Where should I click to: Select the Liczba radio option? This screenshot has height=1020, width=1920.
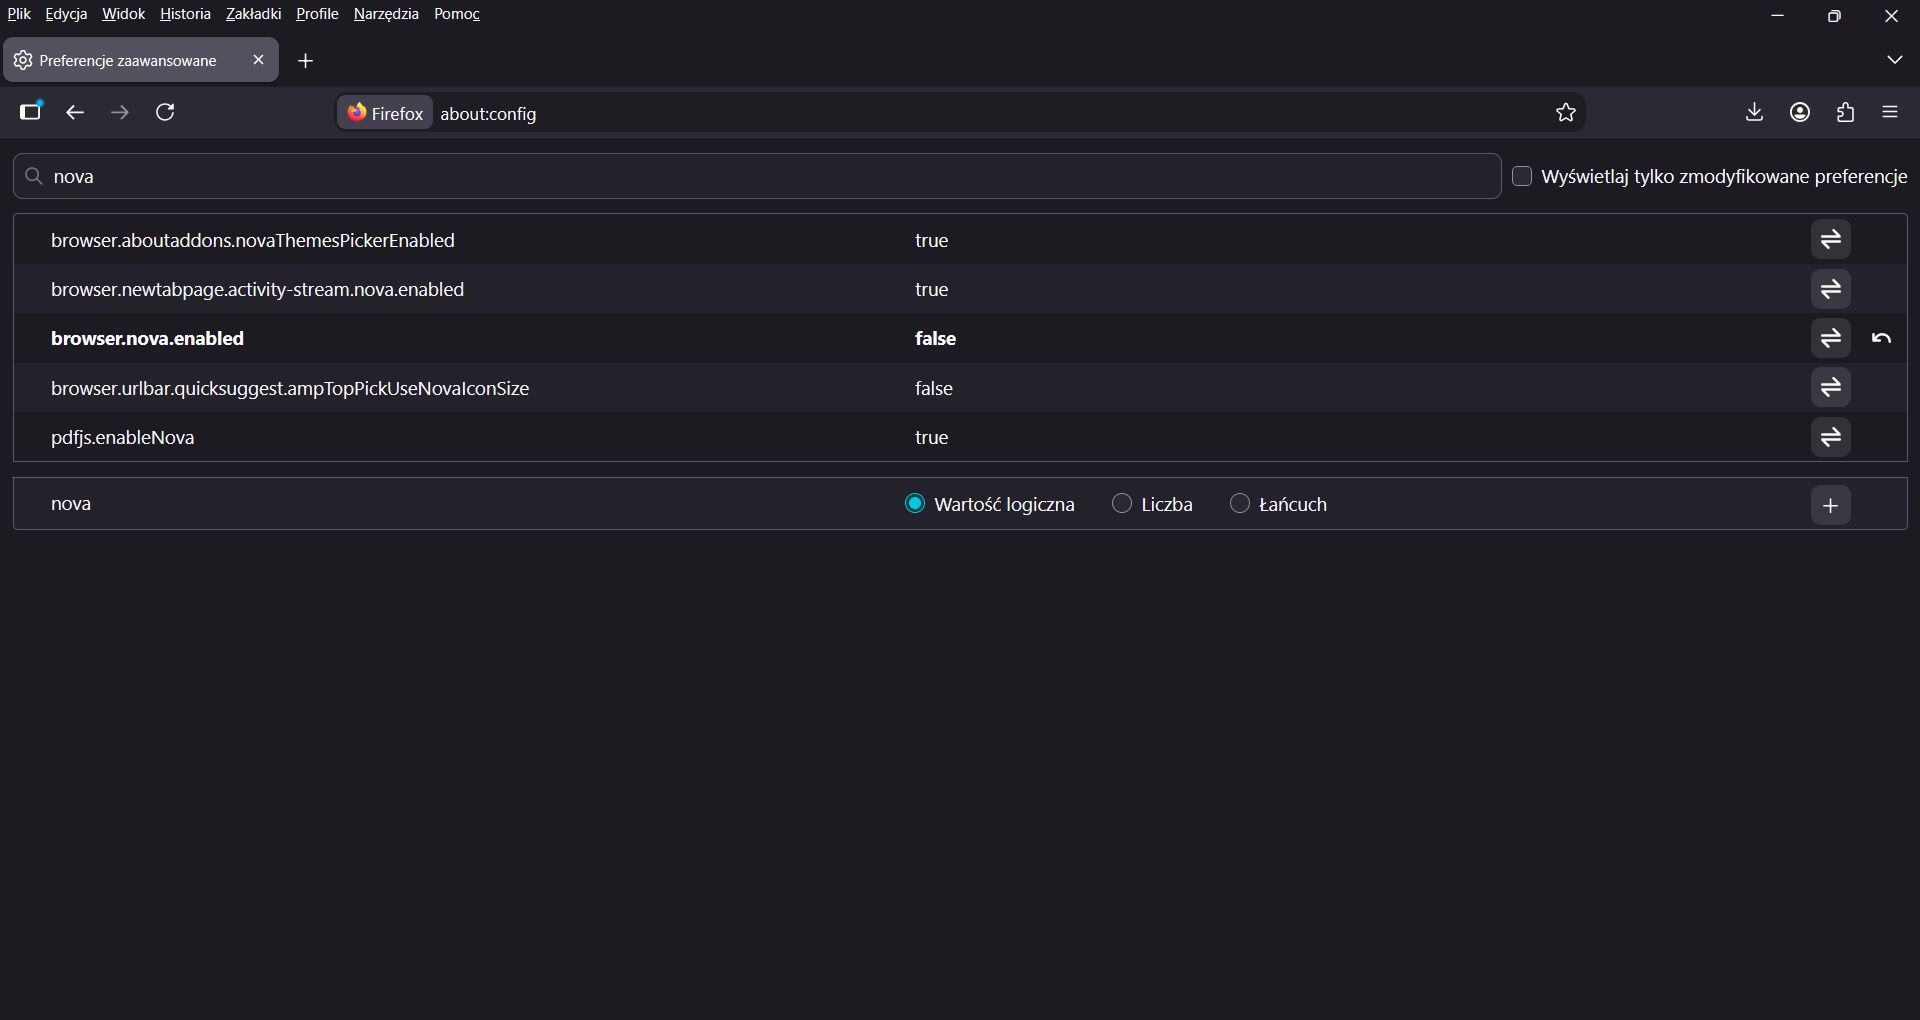1122,504
